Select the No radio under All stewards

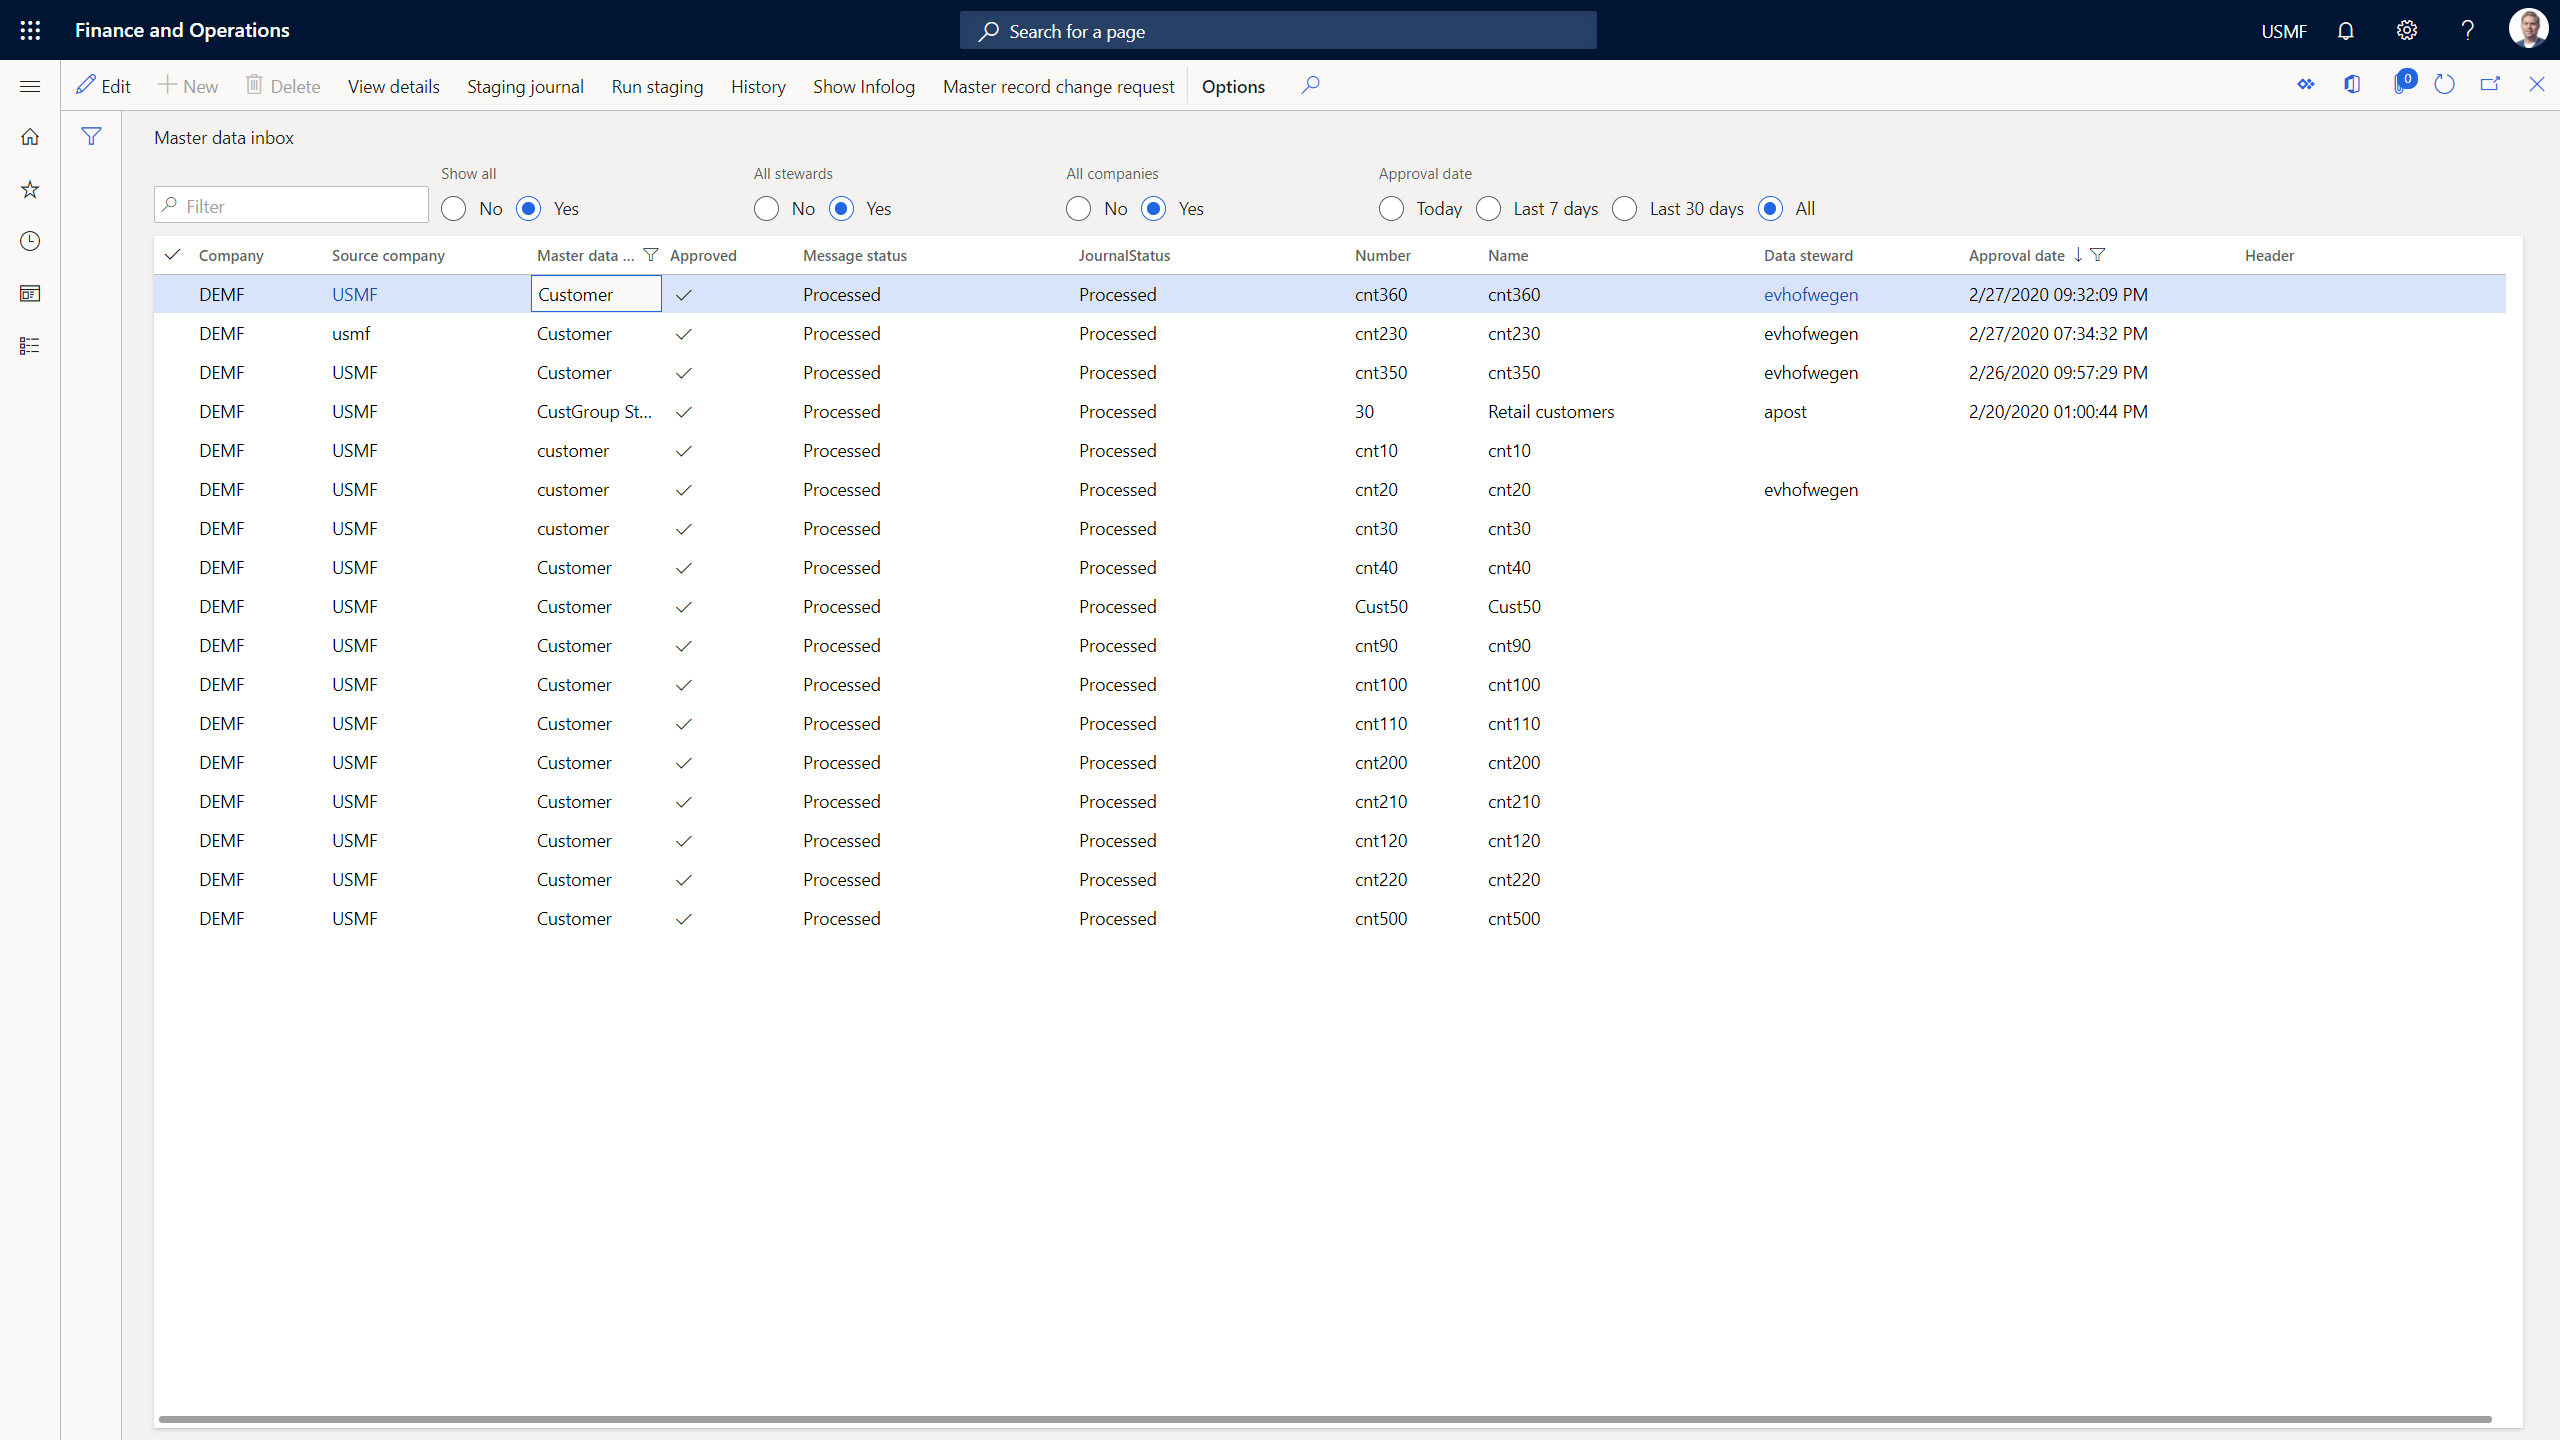tap(766, 208)
